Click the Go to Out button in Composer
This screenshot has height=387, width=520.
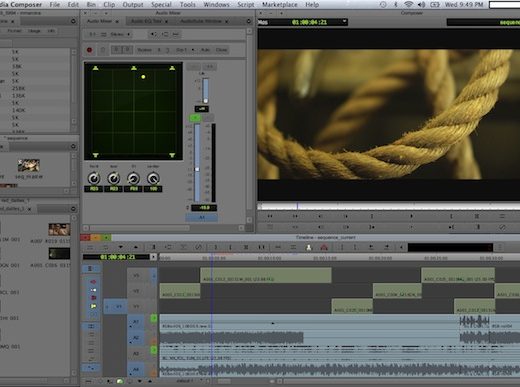451,227
